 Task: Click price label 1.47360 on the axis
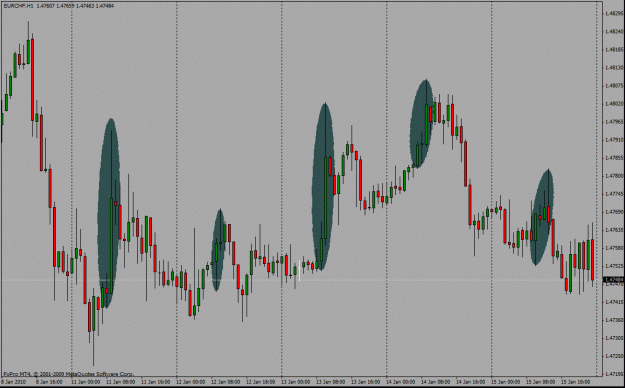[x=614, y=320]
